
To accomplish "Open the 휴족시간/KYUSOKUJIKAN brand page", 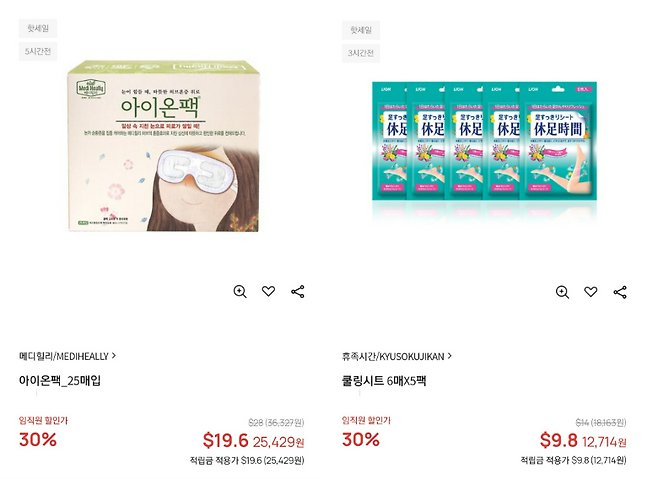I will click(x=393, y=356).
